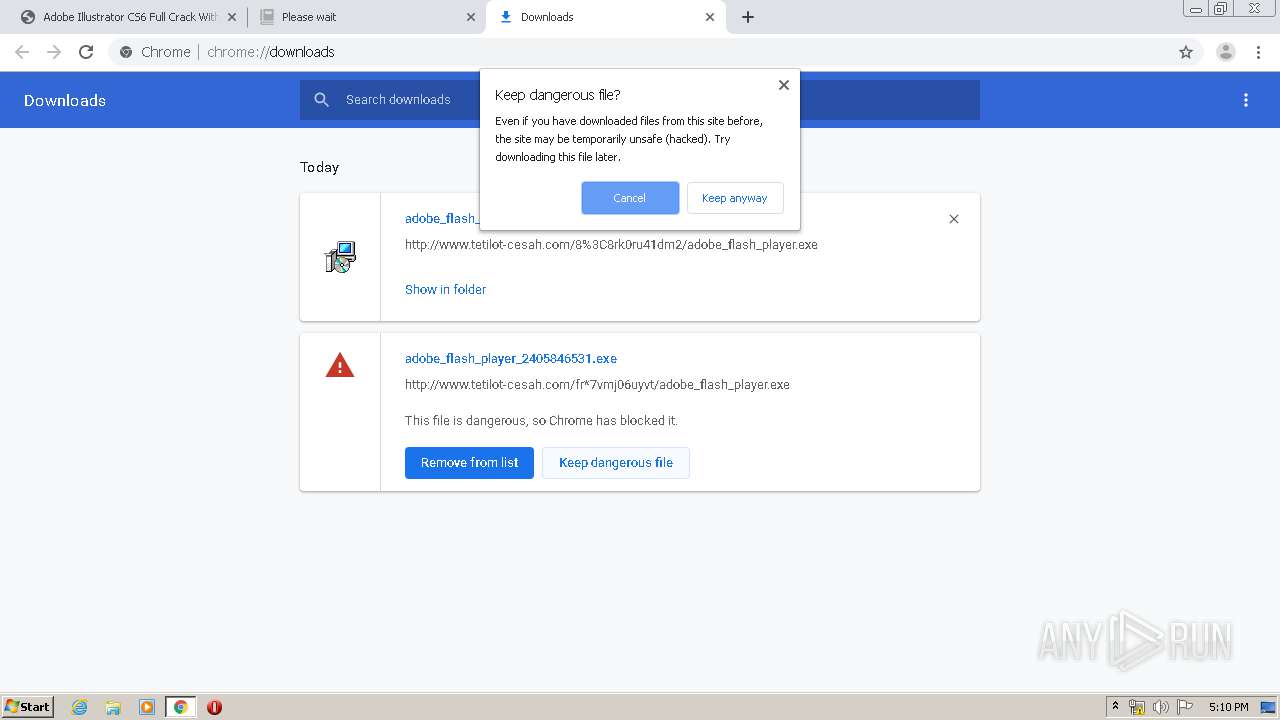This screenshot has height=720, width=1280.
Task: Show hidden system tray icons
Action: pos(1116,707)
